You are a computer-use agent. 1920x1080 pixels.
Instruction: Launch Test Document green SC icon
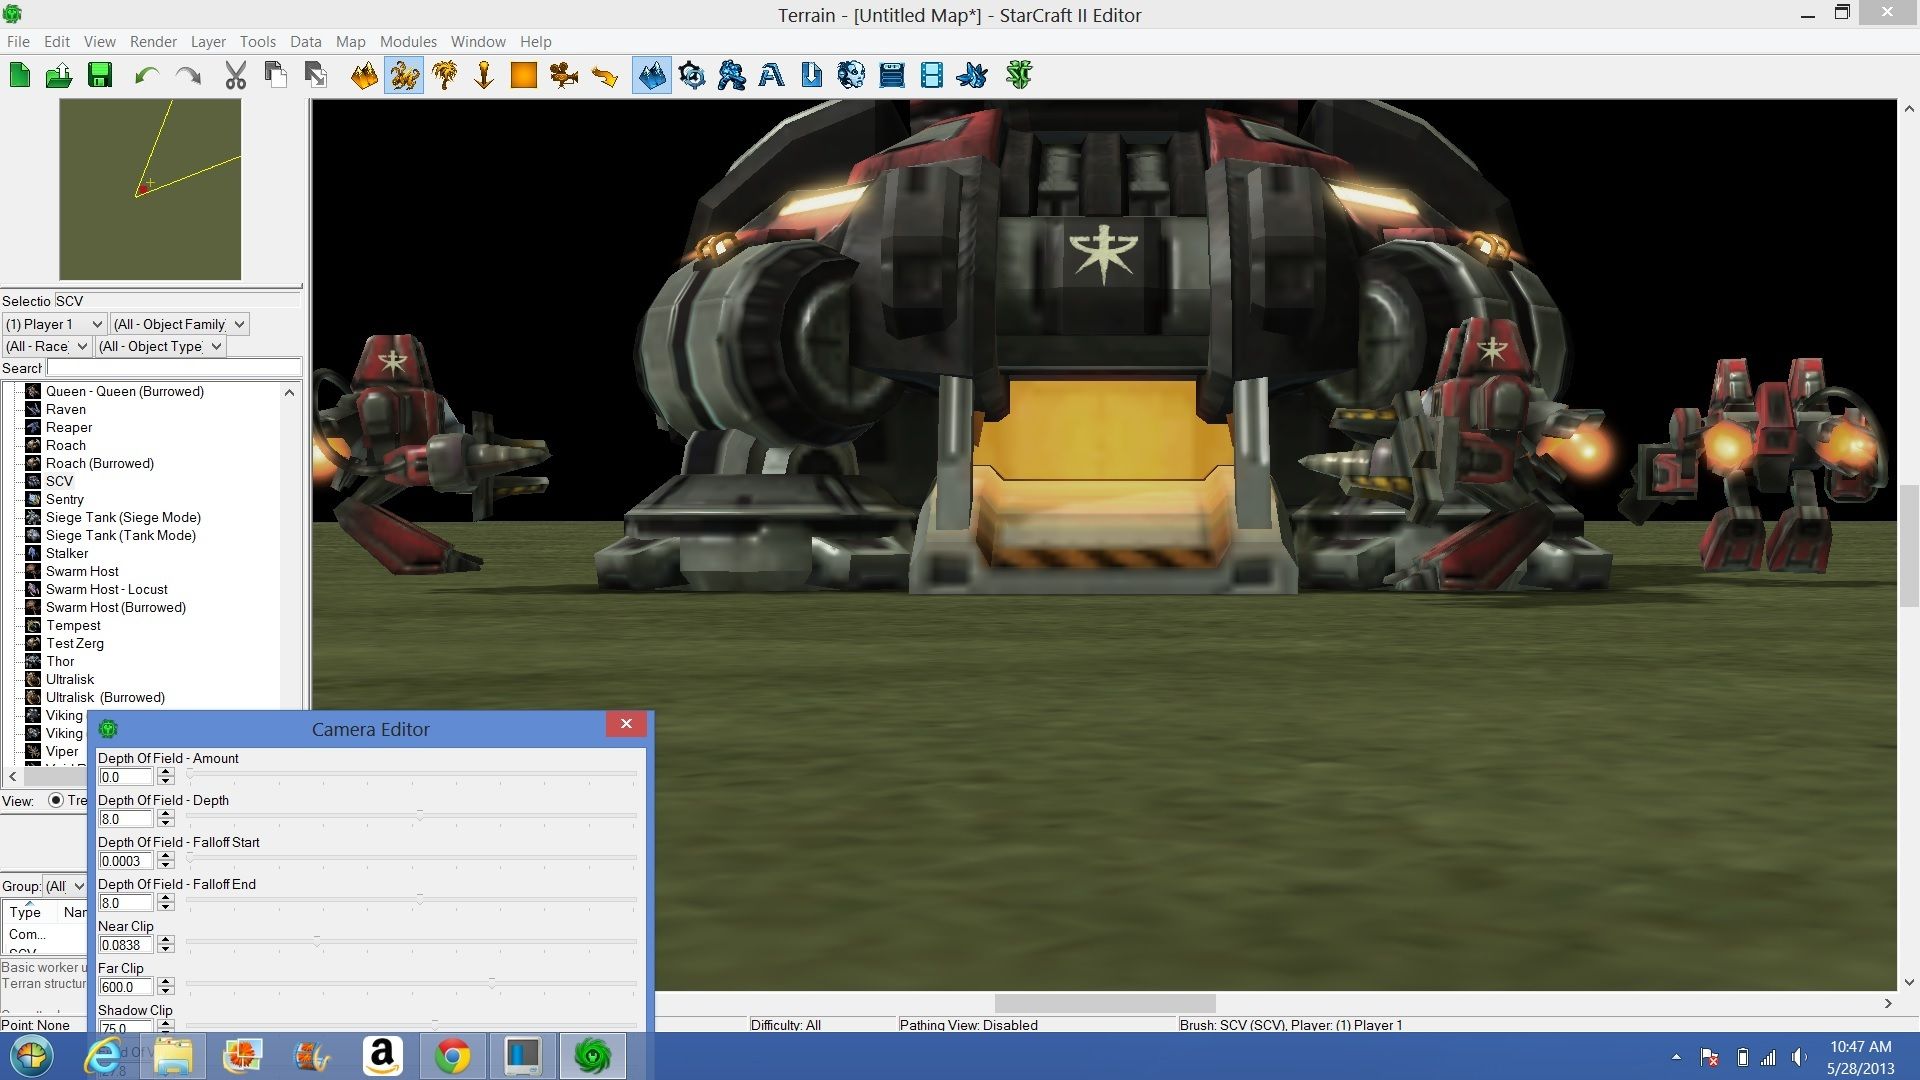point(1019,75)
